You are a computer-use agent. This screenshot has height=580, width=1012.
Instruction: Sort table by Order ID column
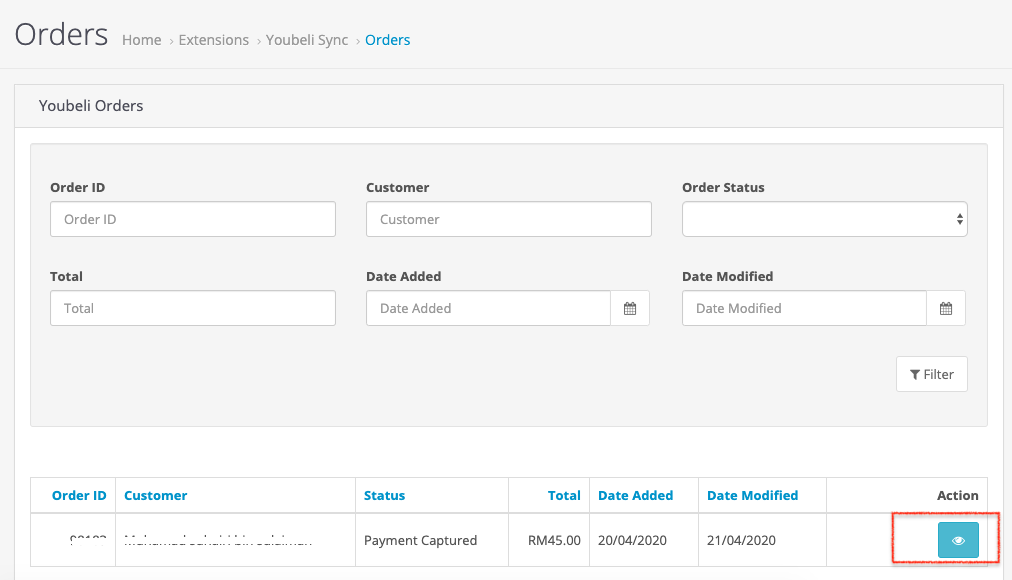(79, 495)
